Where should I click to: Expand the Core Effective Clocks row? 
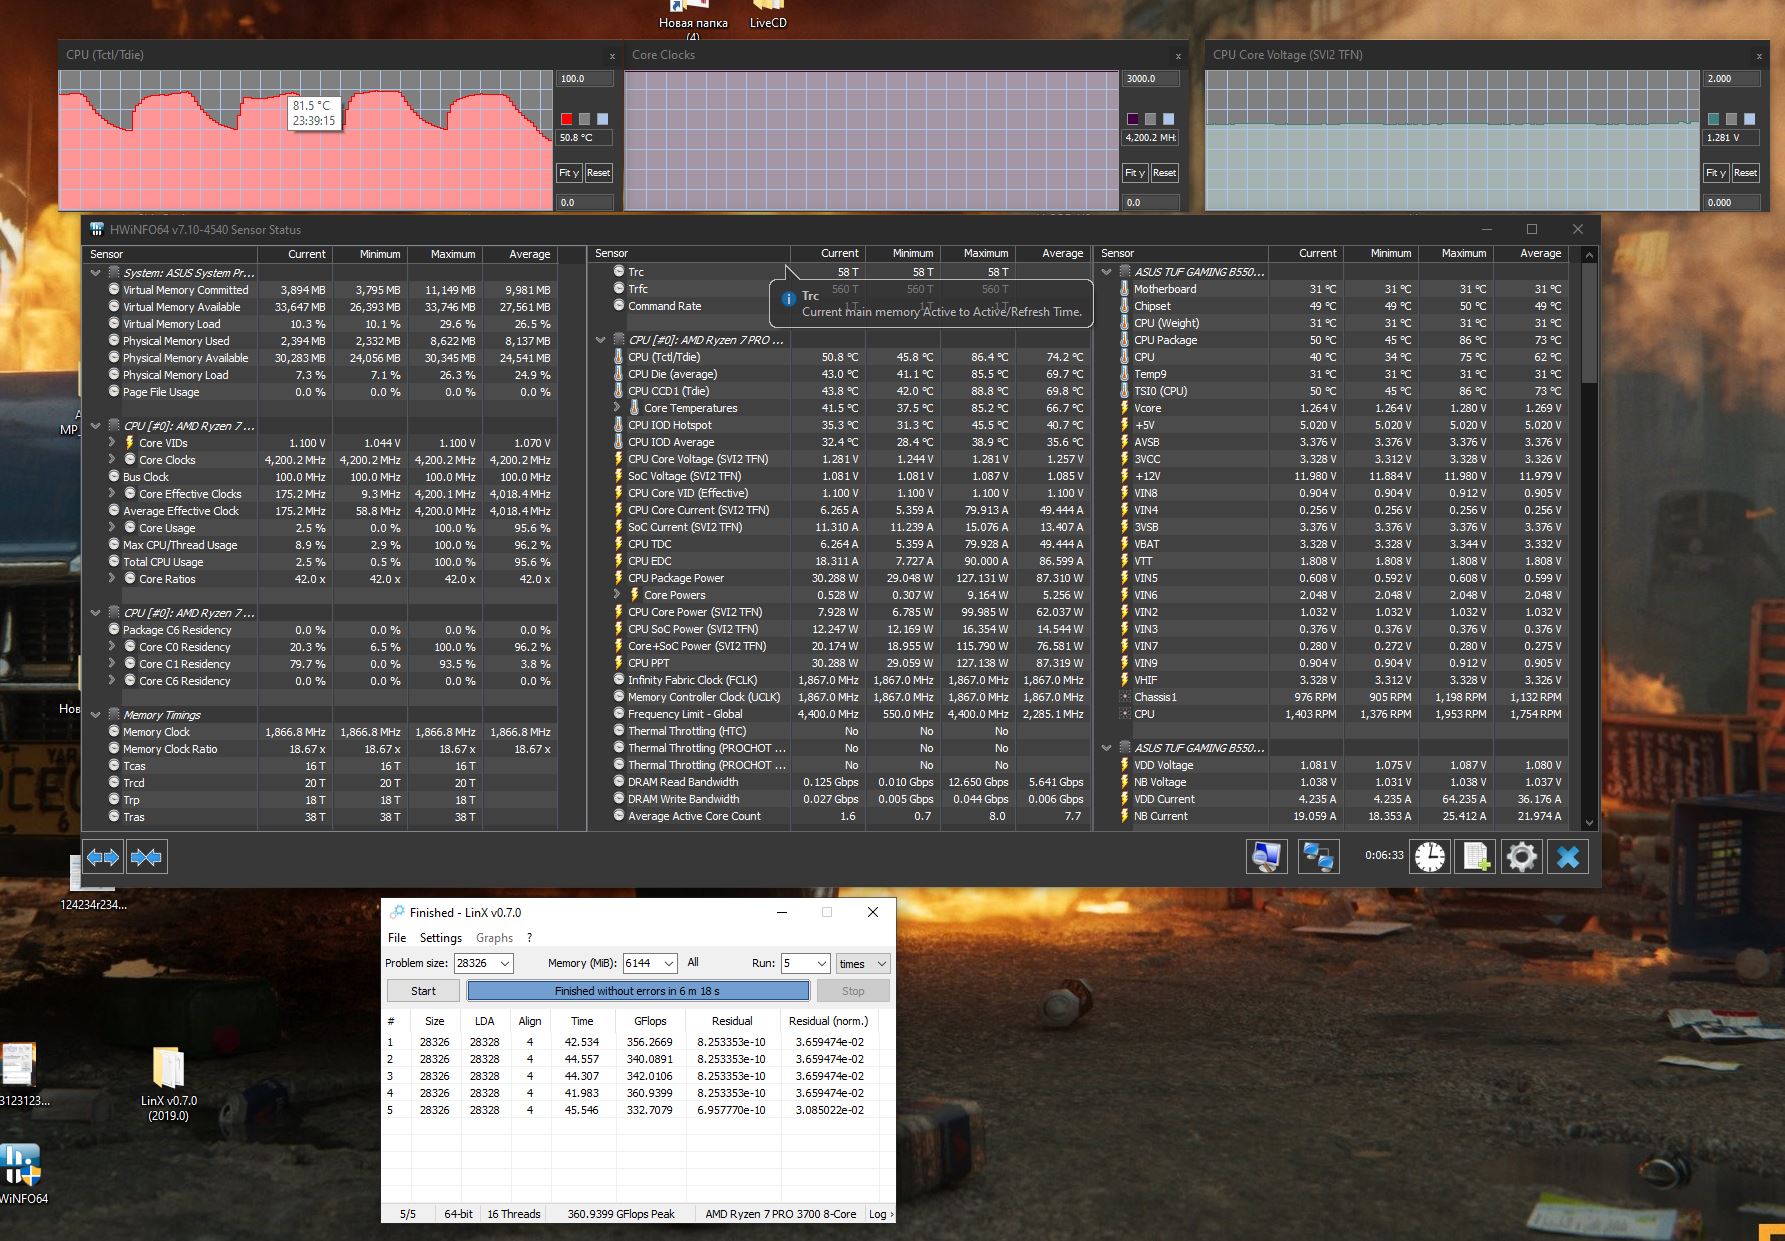tap(112, 493)
